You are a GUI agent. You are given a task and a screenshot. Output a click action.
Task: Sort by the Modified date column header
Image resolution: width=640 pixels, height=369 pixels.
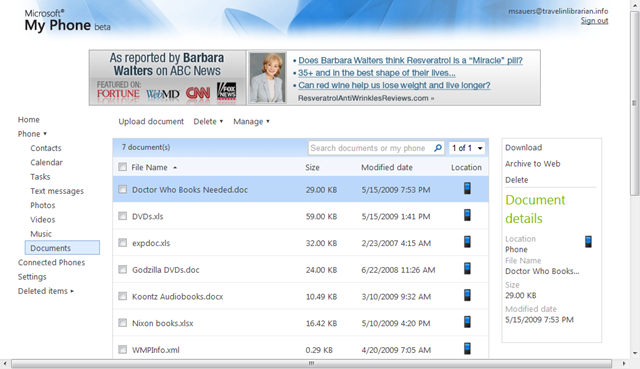(x=387, y=167)
